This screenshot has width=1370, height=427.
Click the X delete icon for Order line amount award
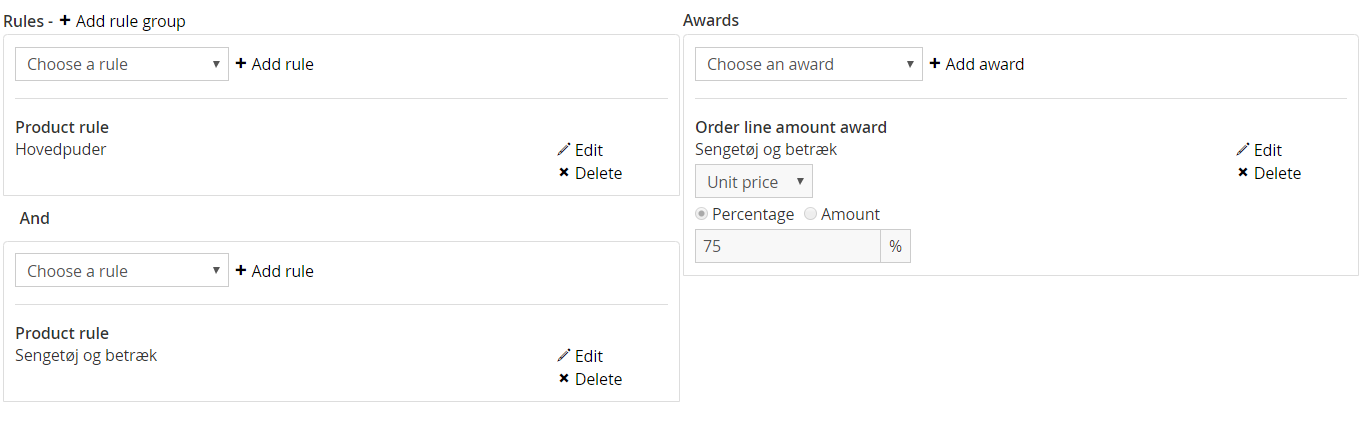coord(1243,173)
